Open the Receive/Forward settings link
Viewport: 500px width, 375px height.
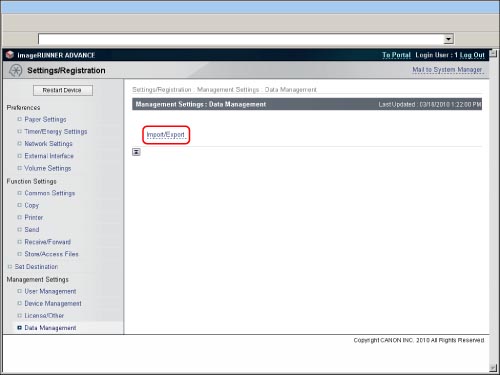[x=47, y=242]
